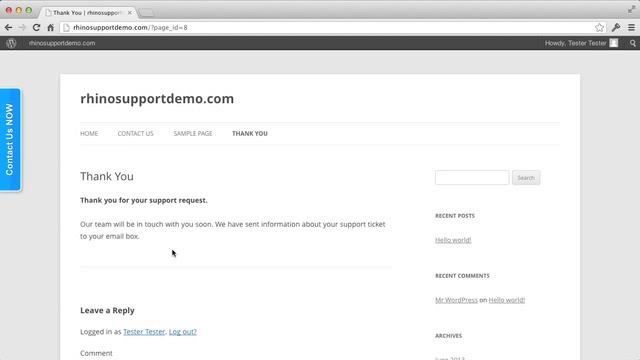Reload the page with the refresh icon

pos(36,27)
